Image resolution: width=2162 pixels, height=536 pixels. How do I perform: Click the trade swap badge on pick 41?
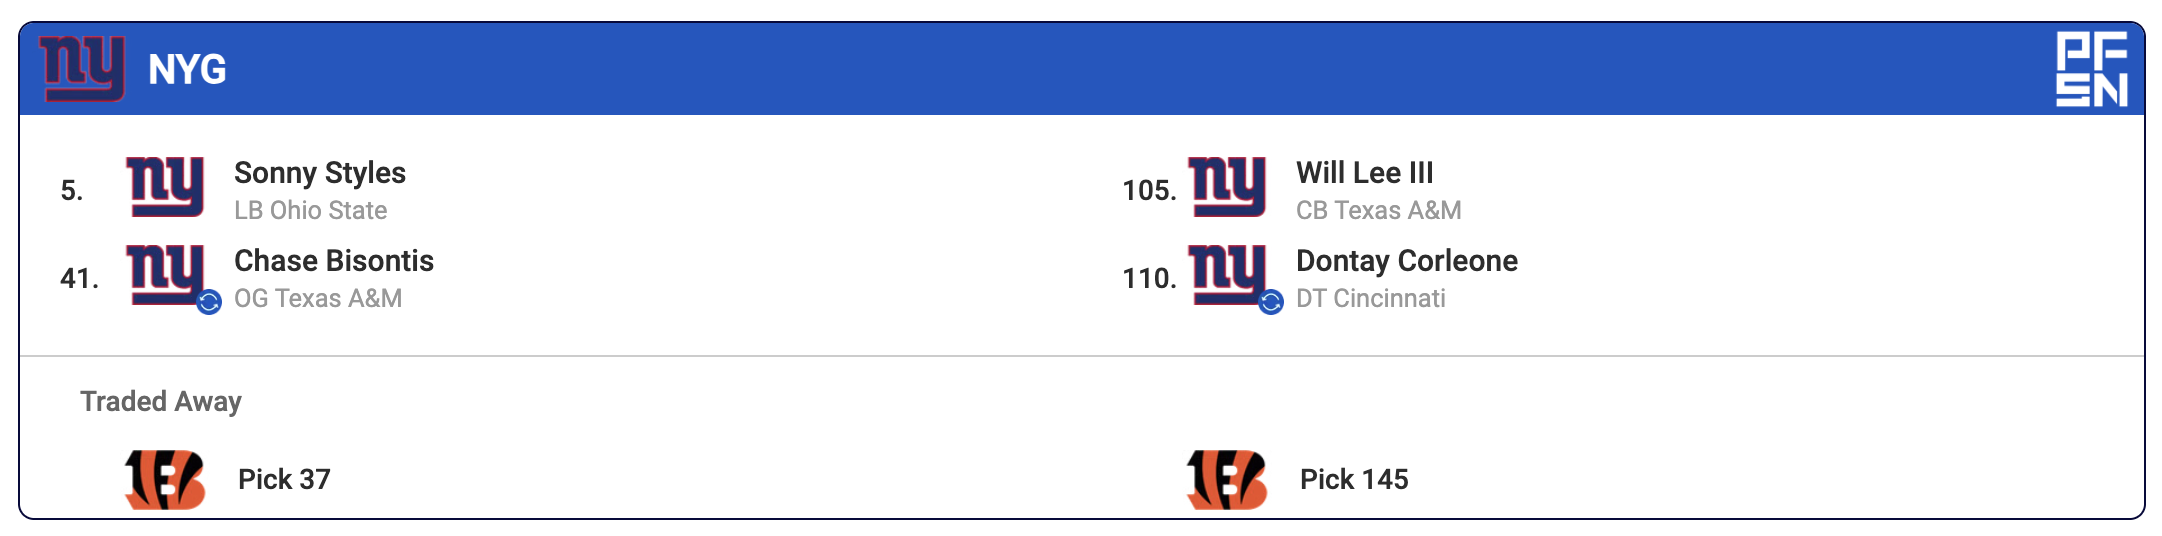pyautogui.click(x=209, y=302)
